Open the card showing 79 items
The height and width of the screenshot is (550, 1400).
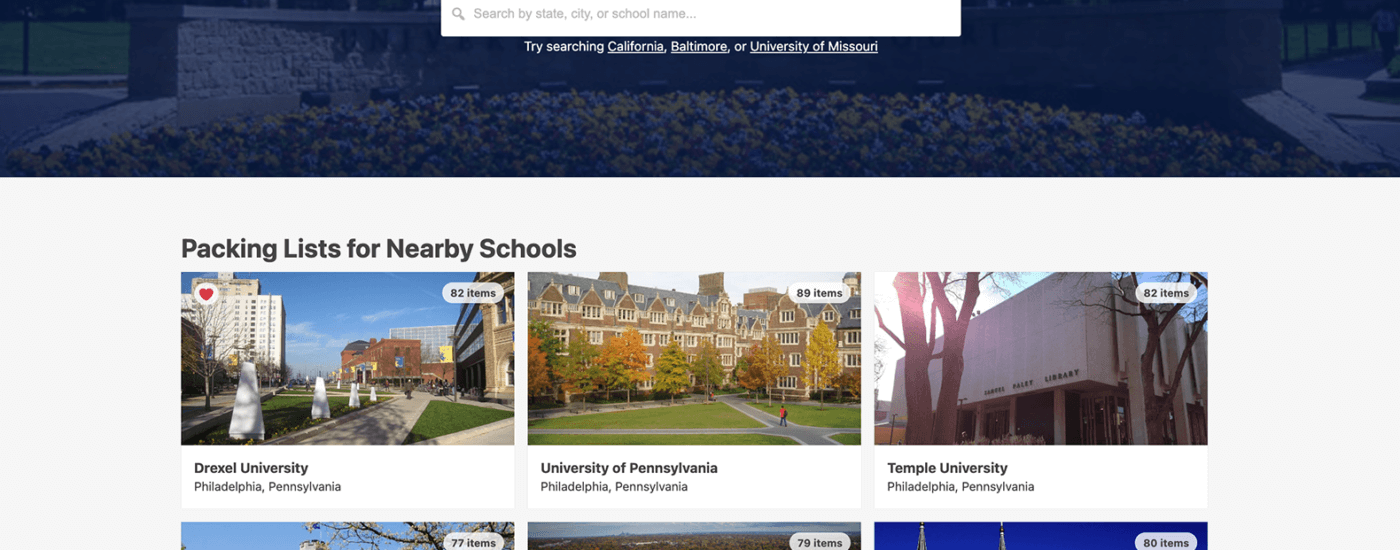point(694,536)
